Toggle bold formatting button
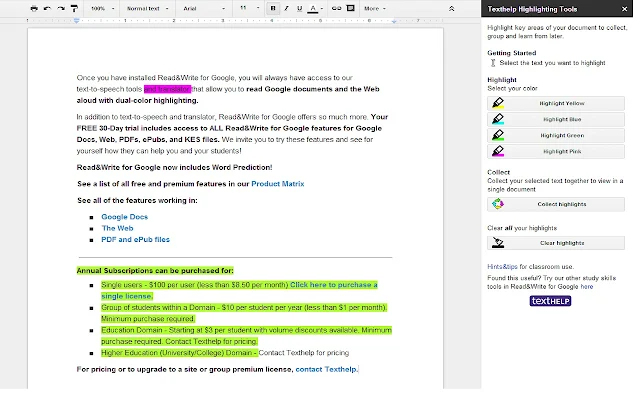 pyautogui.click(x=273, y=9)
